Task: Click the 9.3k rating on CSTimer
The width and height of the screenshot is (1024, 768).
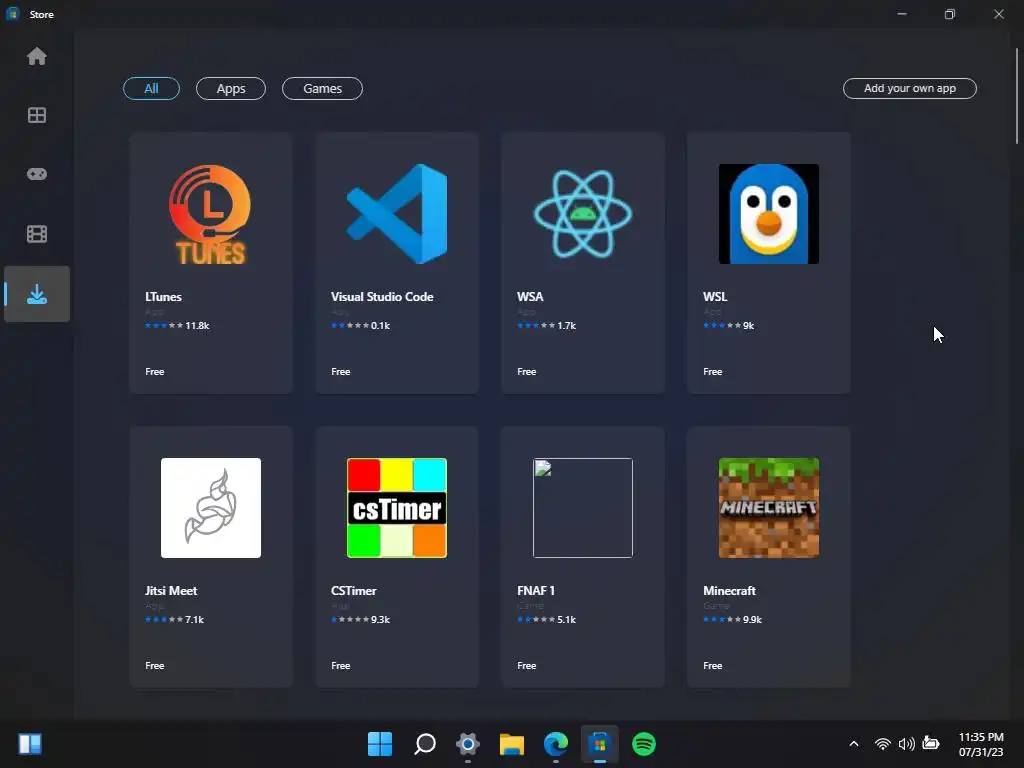Action: 380,619
